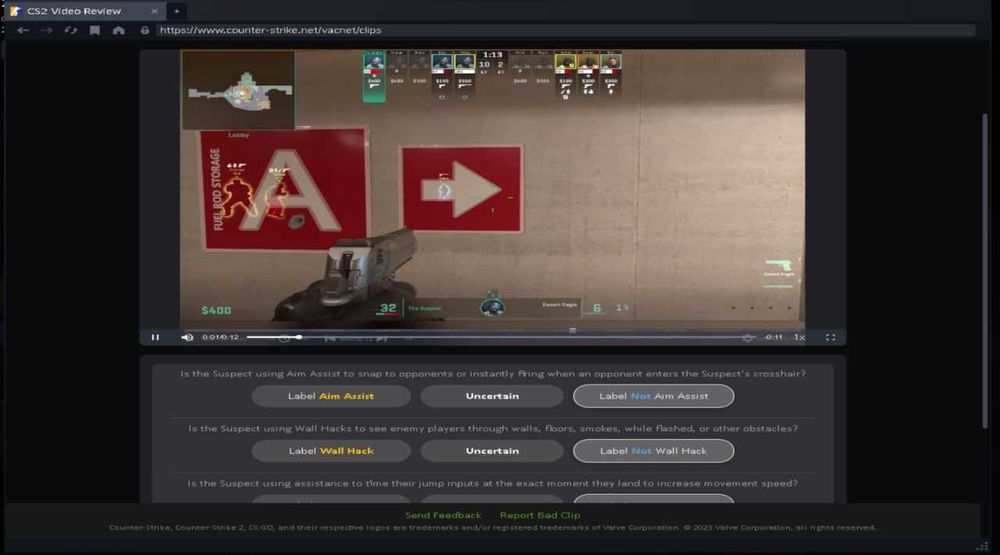
Task: Open the Send Feedback link
Action: click(443, 515)
